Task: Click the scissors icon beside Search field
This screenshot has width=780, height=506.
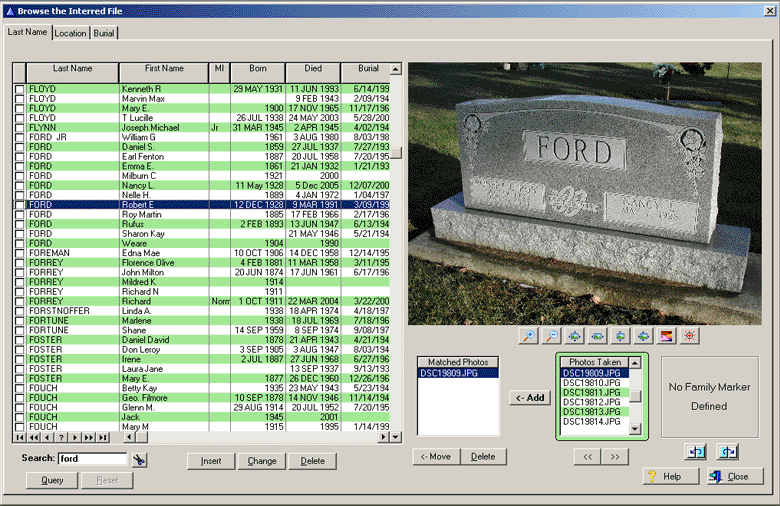Action: coord(139,459)
